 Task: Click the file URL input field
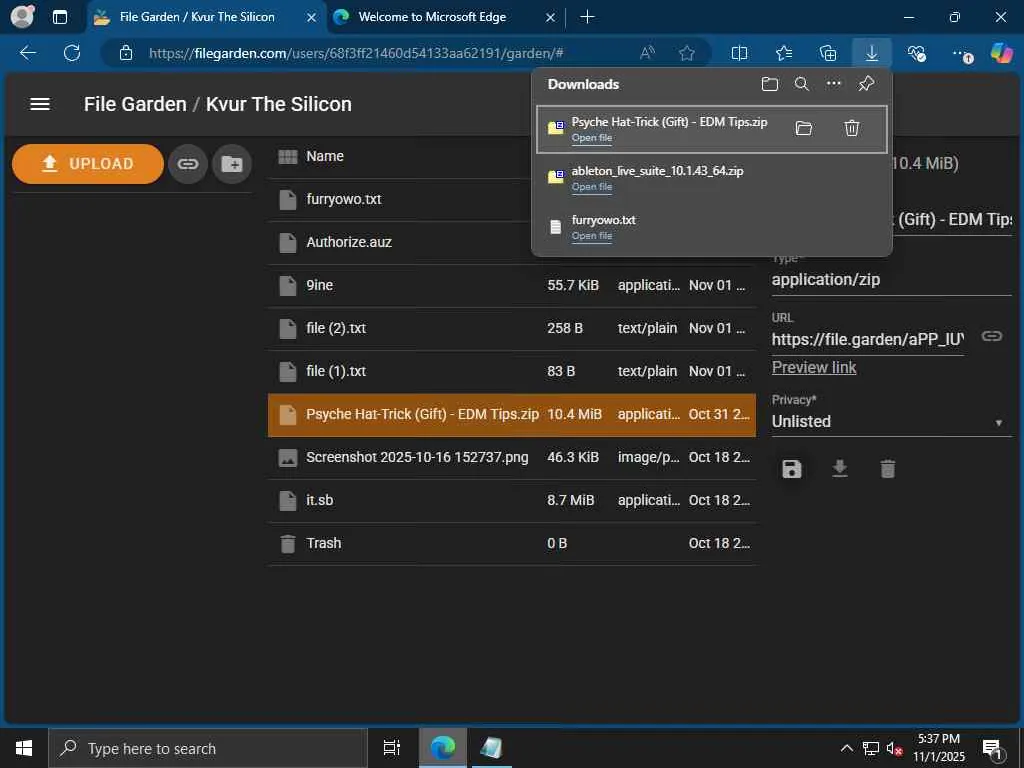coord(868,340)
